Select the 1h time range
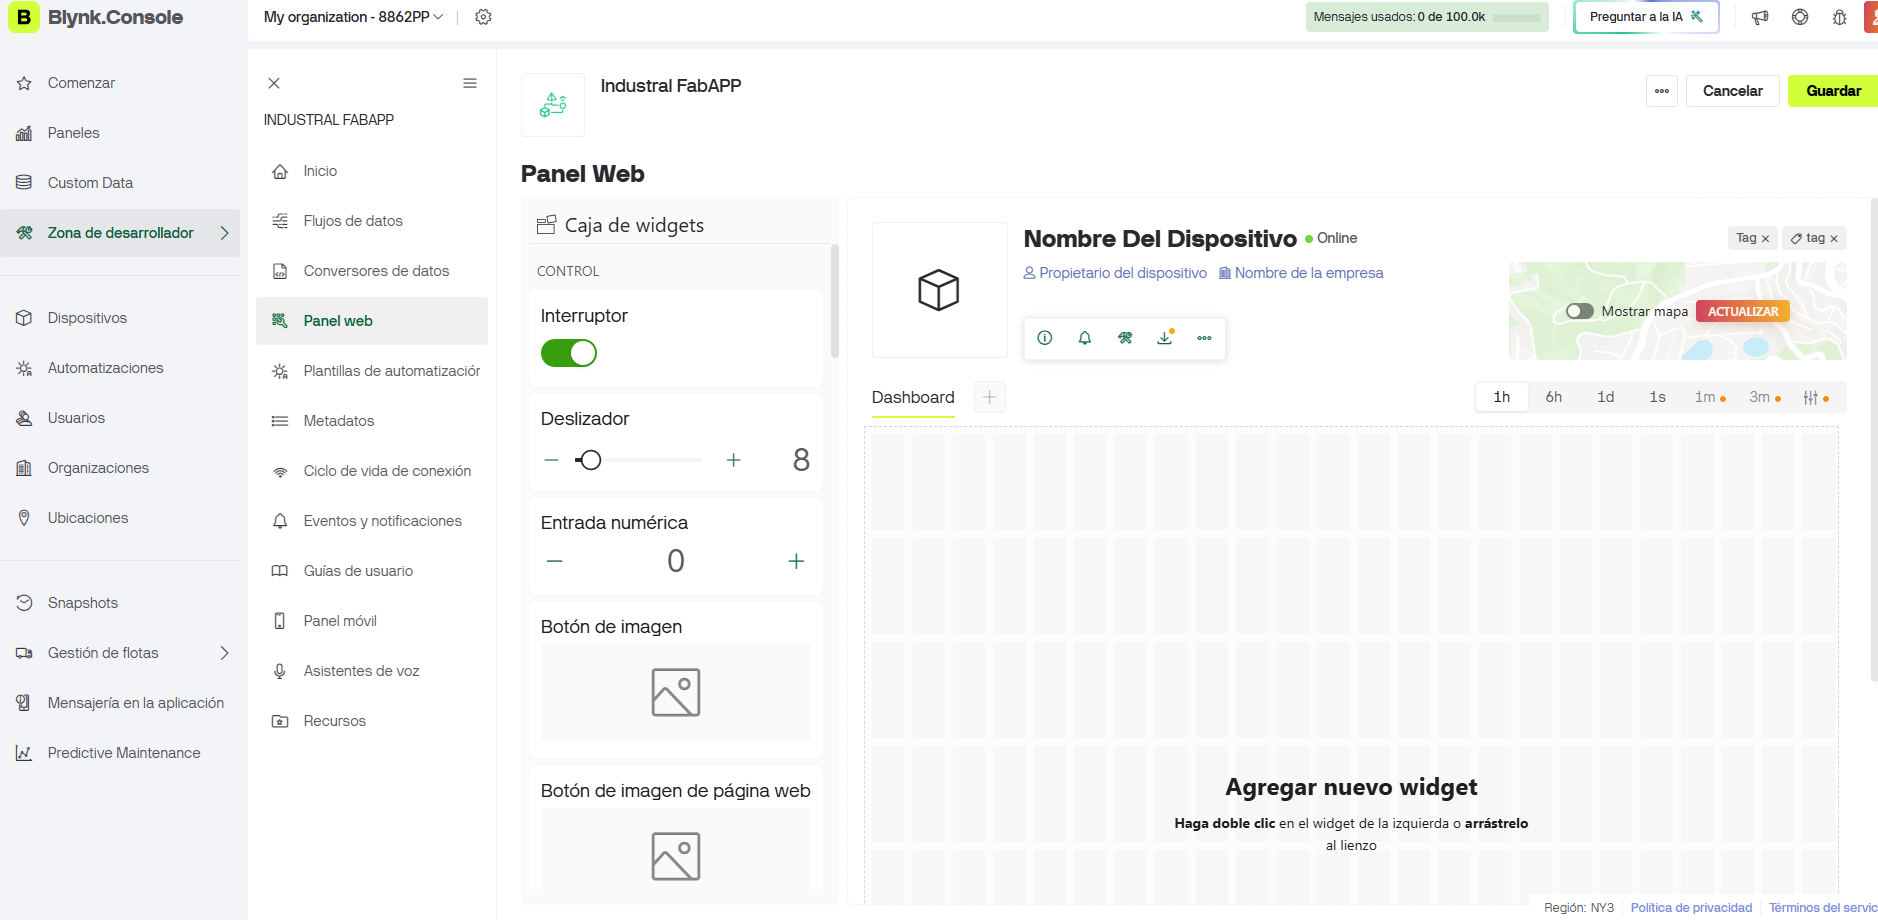Viewport: 1878px width, 920px height. point(1502,397)
